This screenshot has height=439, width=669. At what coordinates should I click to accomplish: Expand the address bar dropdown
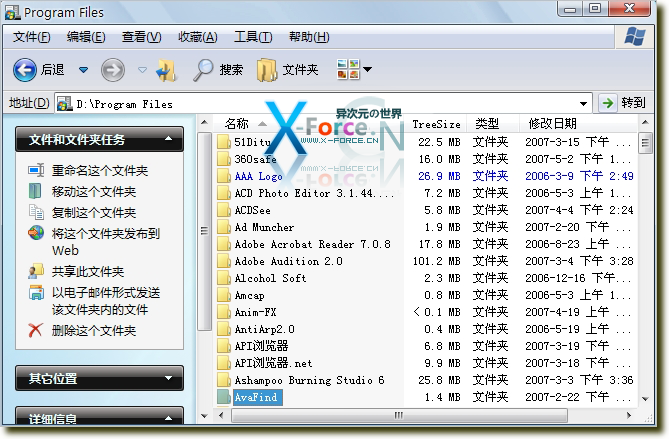coord(583,104)
